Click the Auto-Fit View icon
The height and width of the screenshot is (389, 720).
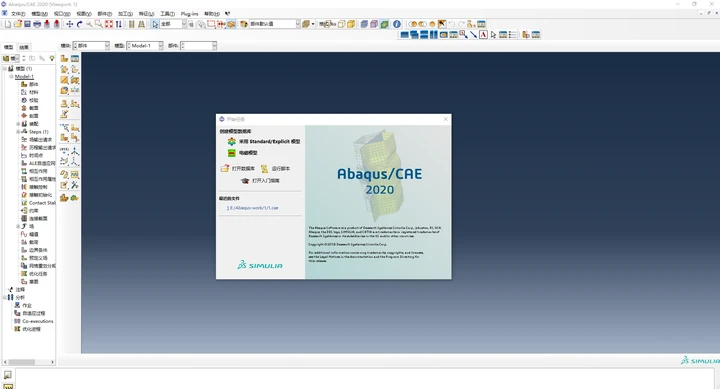pos(108,24)
